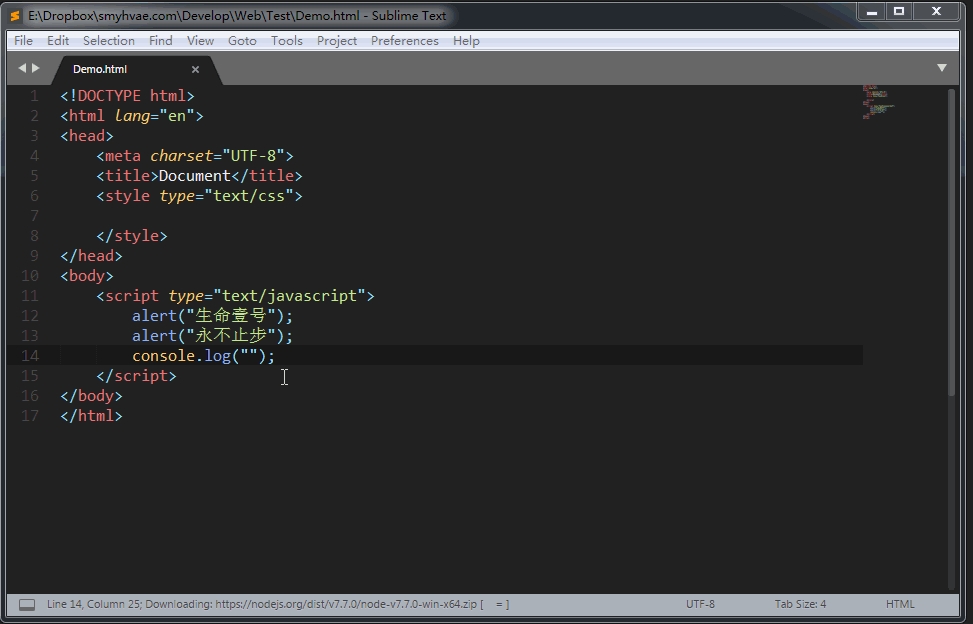Click the minimap code preview
This screenshot has height=624, width=973.
click(878, 102)
